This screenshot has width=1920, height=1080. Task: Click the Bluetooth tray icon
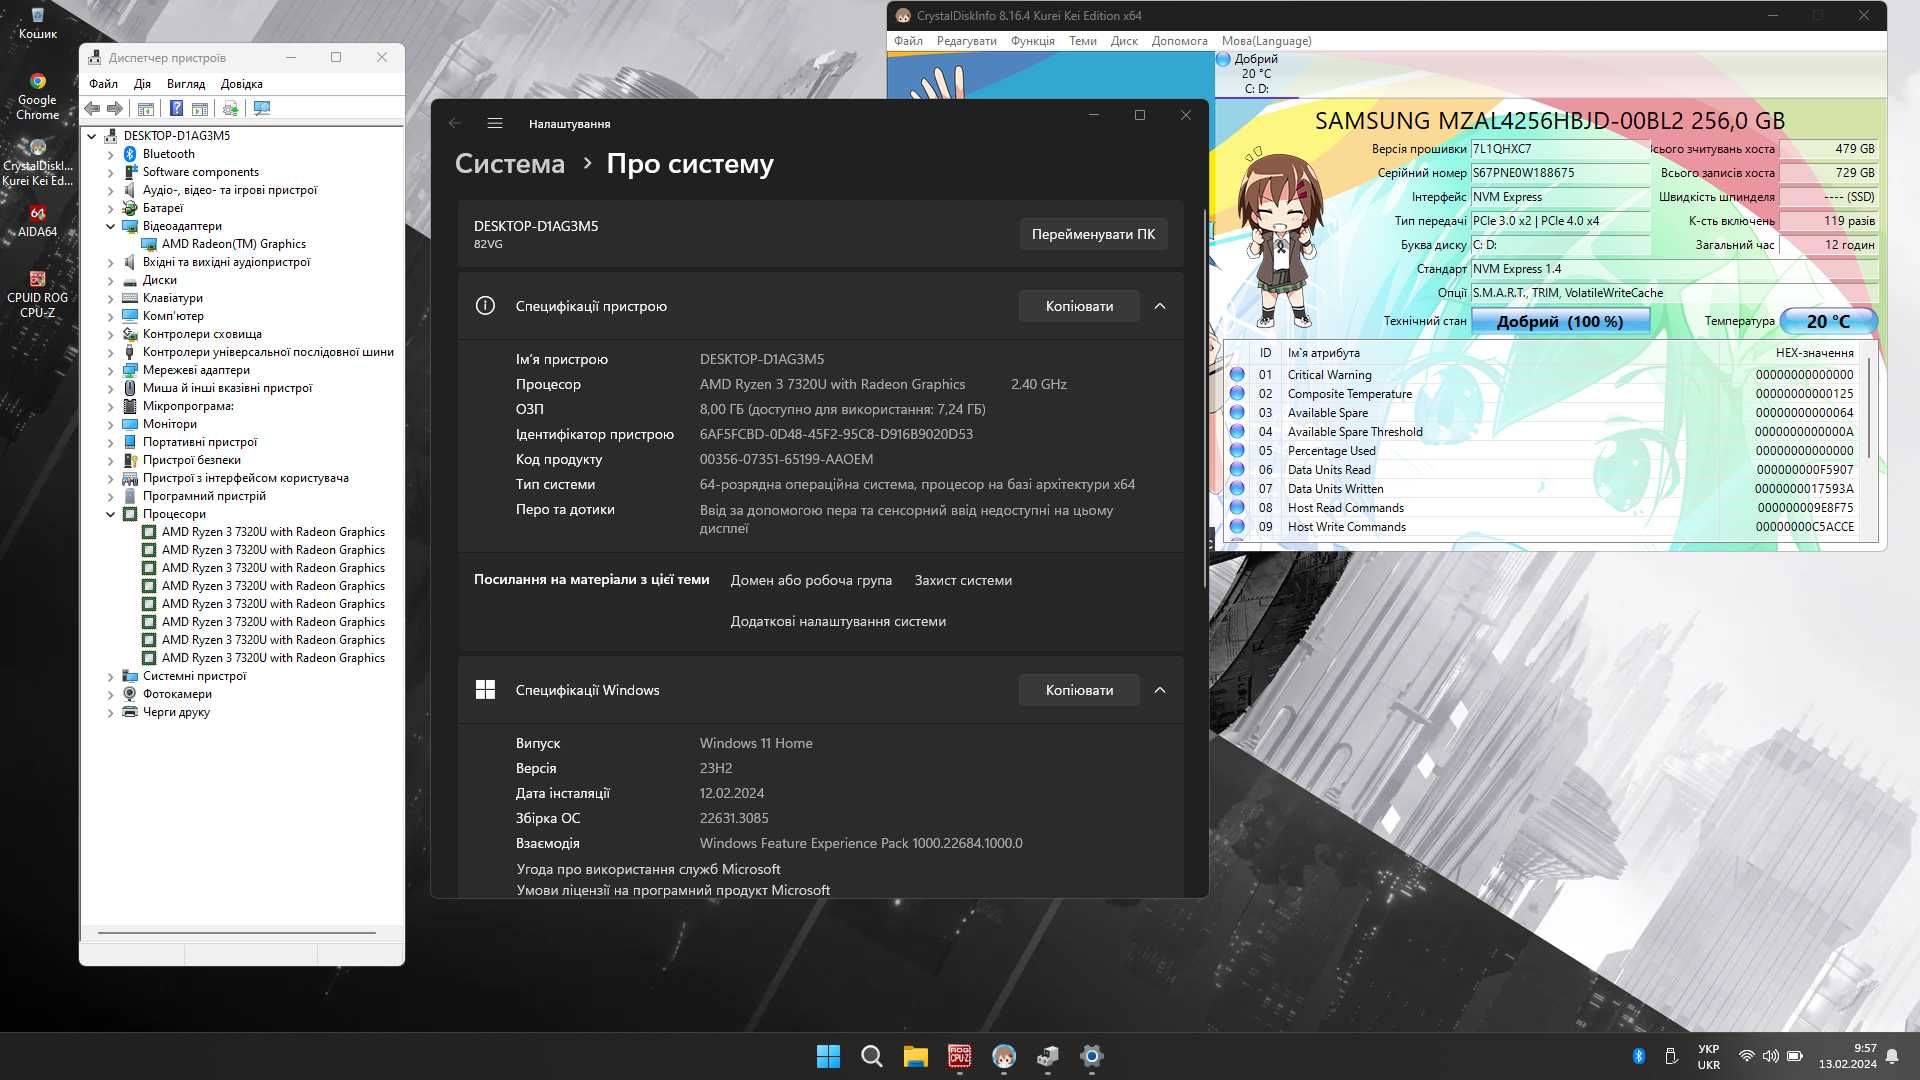[x=1638, y=1056]
